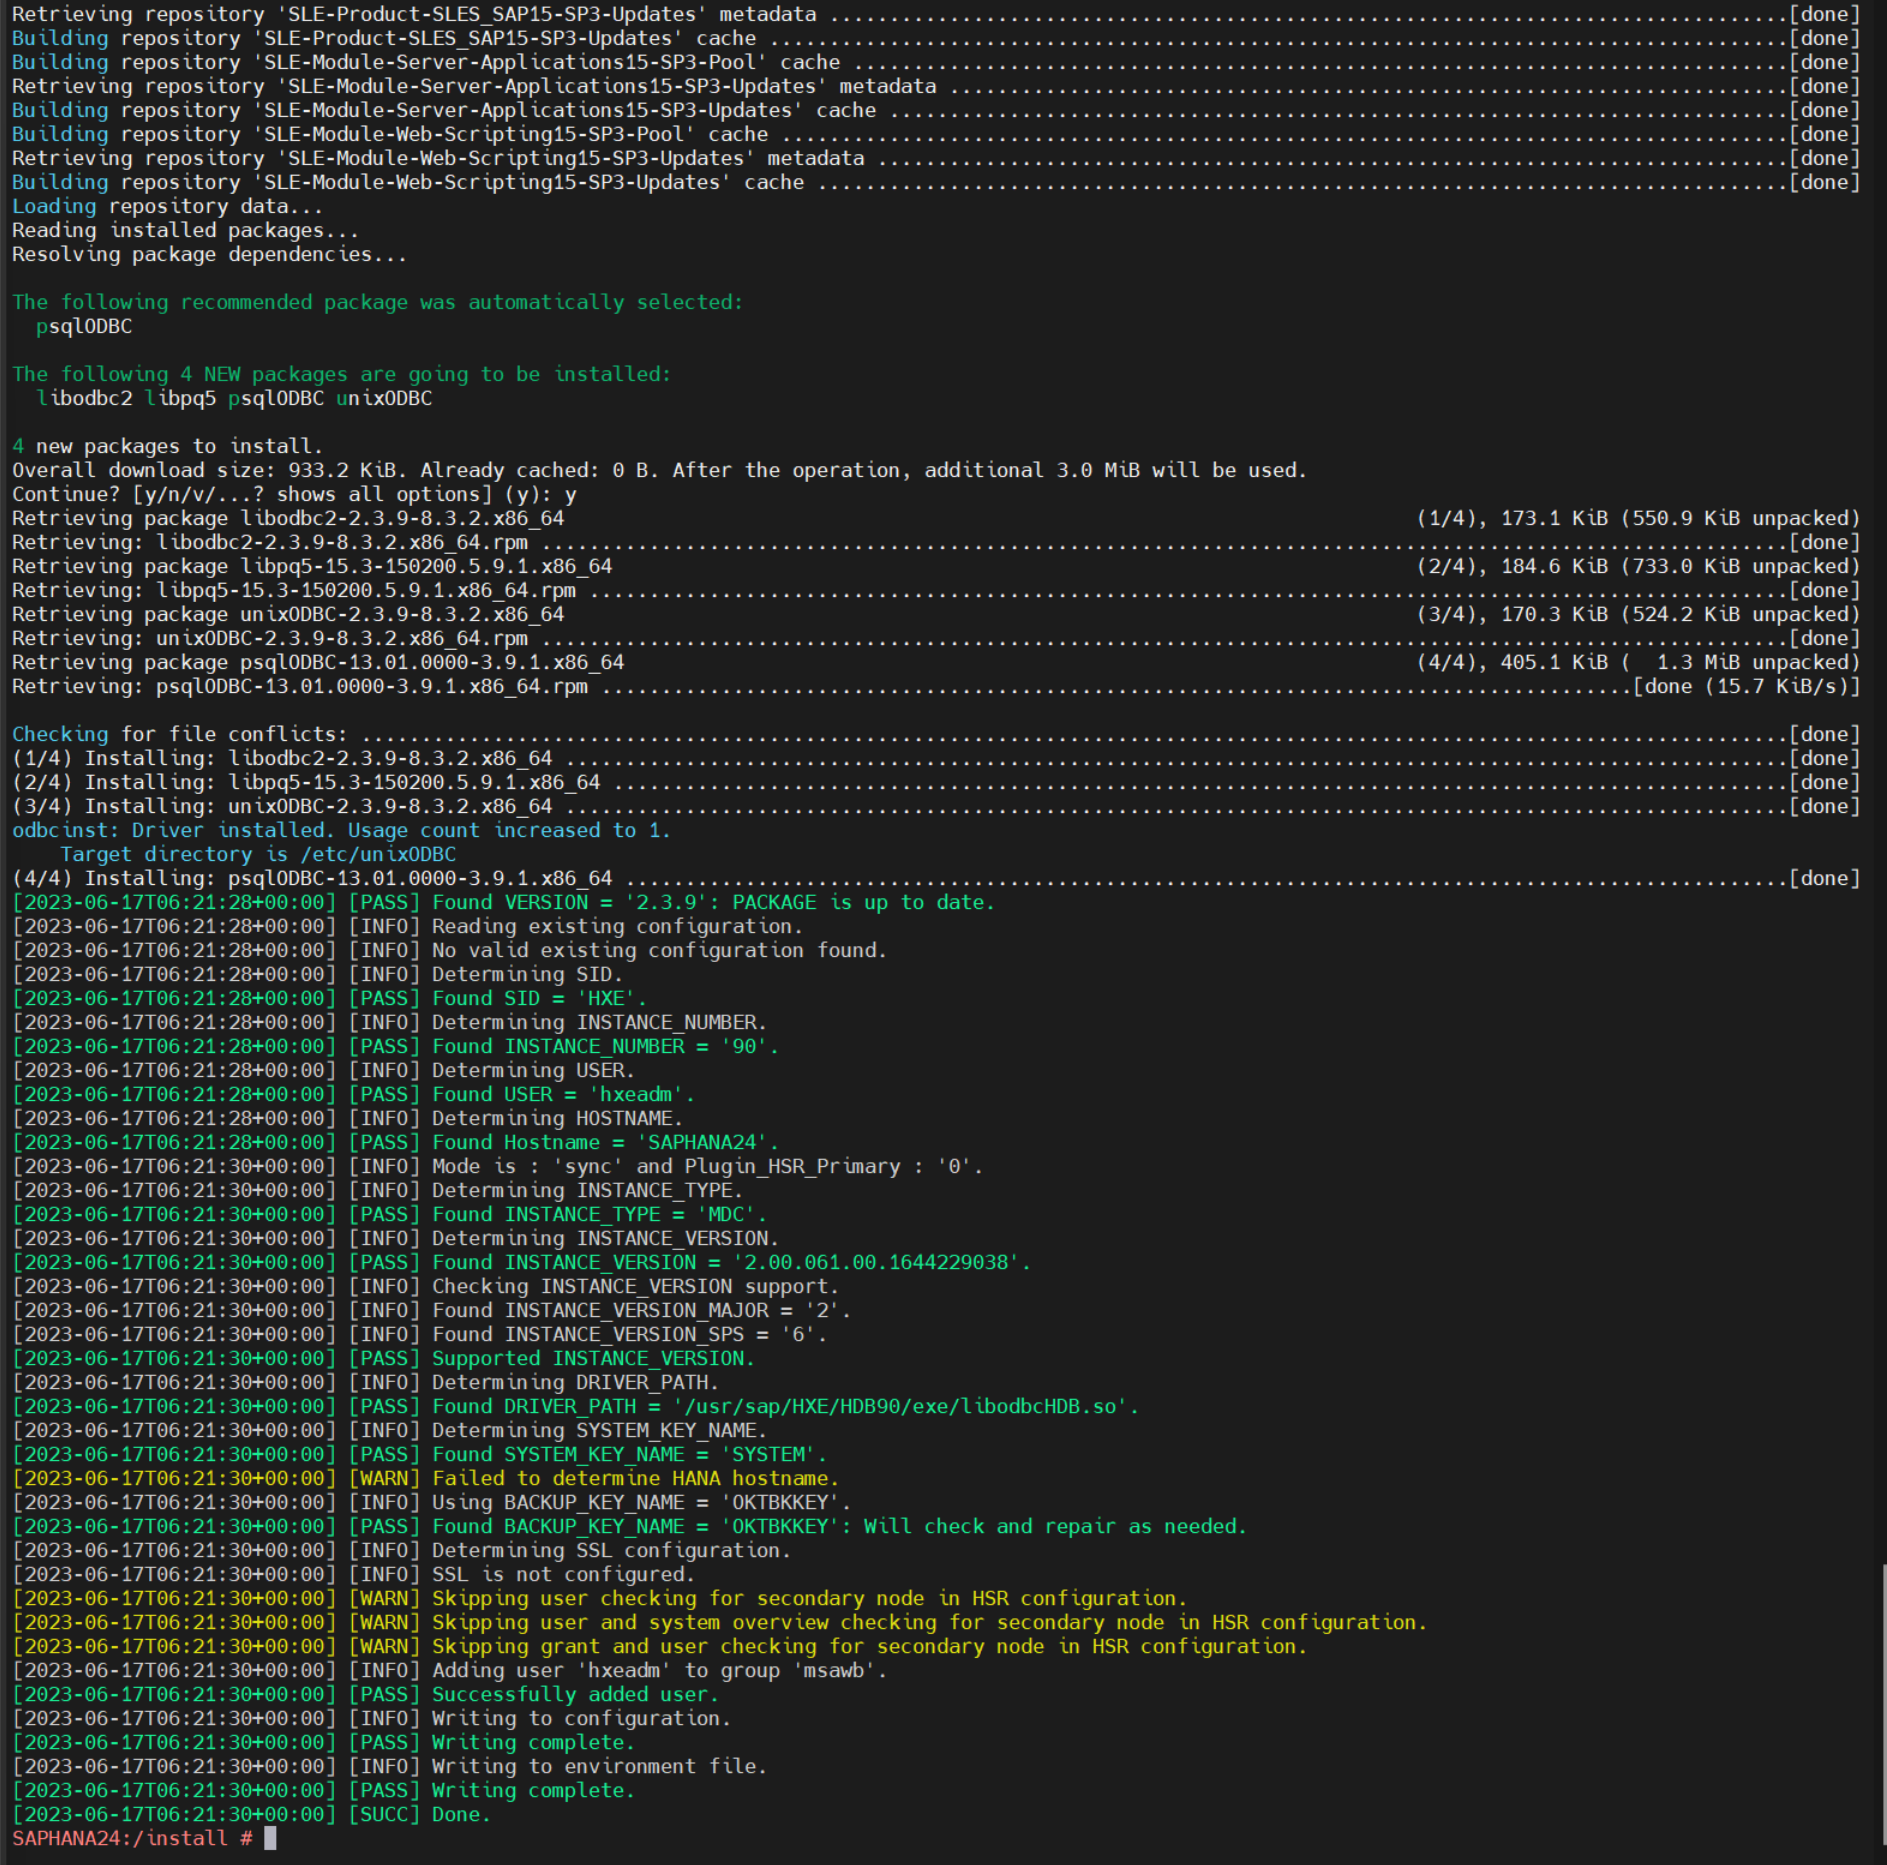Click 'Found VERSION = '2.3.9': PACKAGE is up to date.'
This screenshot has height=1865, width=1887.
pyautogui.click(x=714, y=902)
